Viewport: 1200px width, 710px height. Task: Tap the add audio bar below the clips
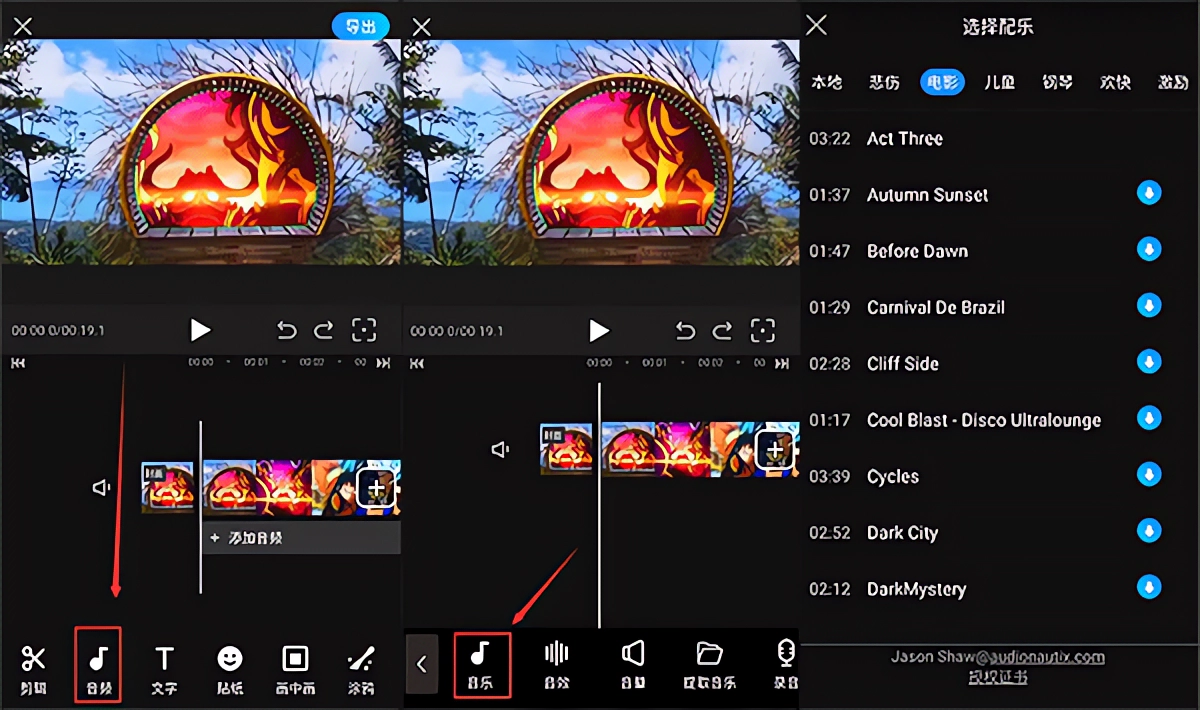pos(300,538)
